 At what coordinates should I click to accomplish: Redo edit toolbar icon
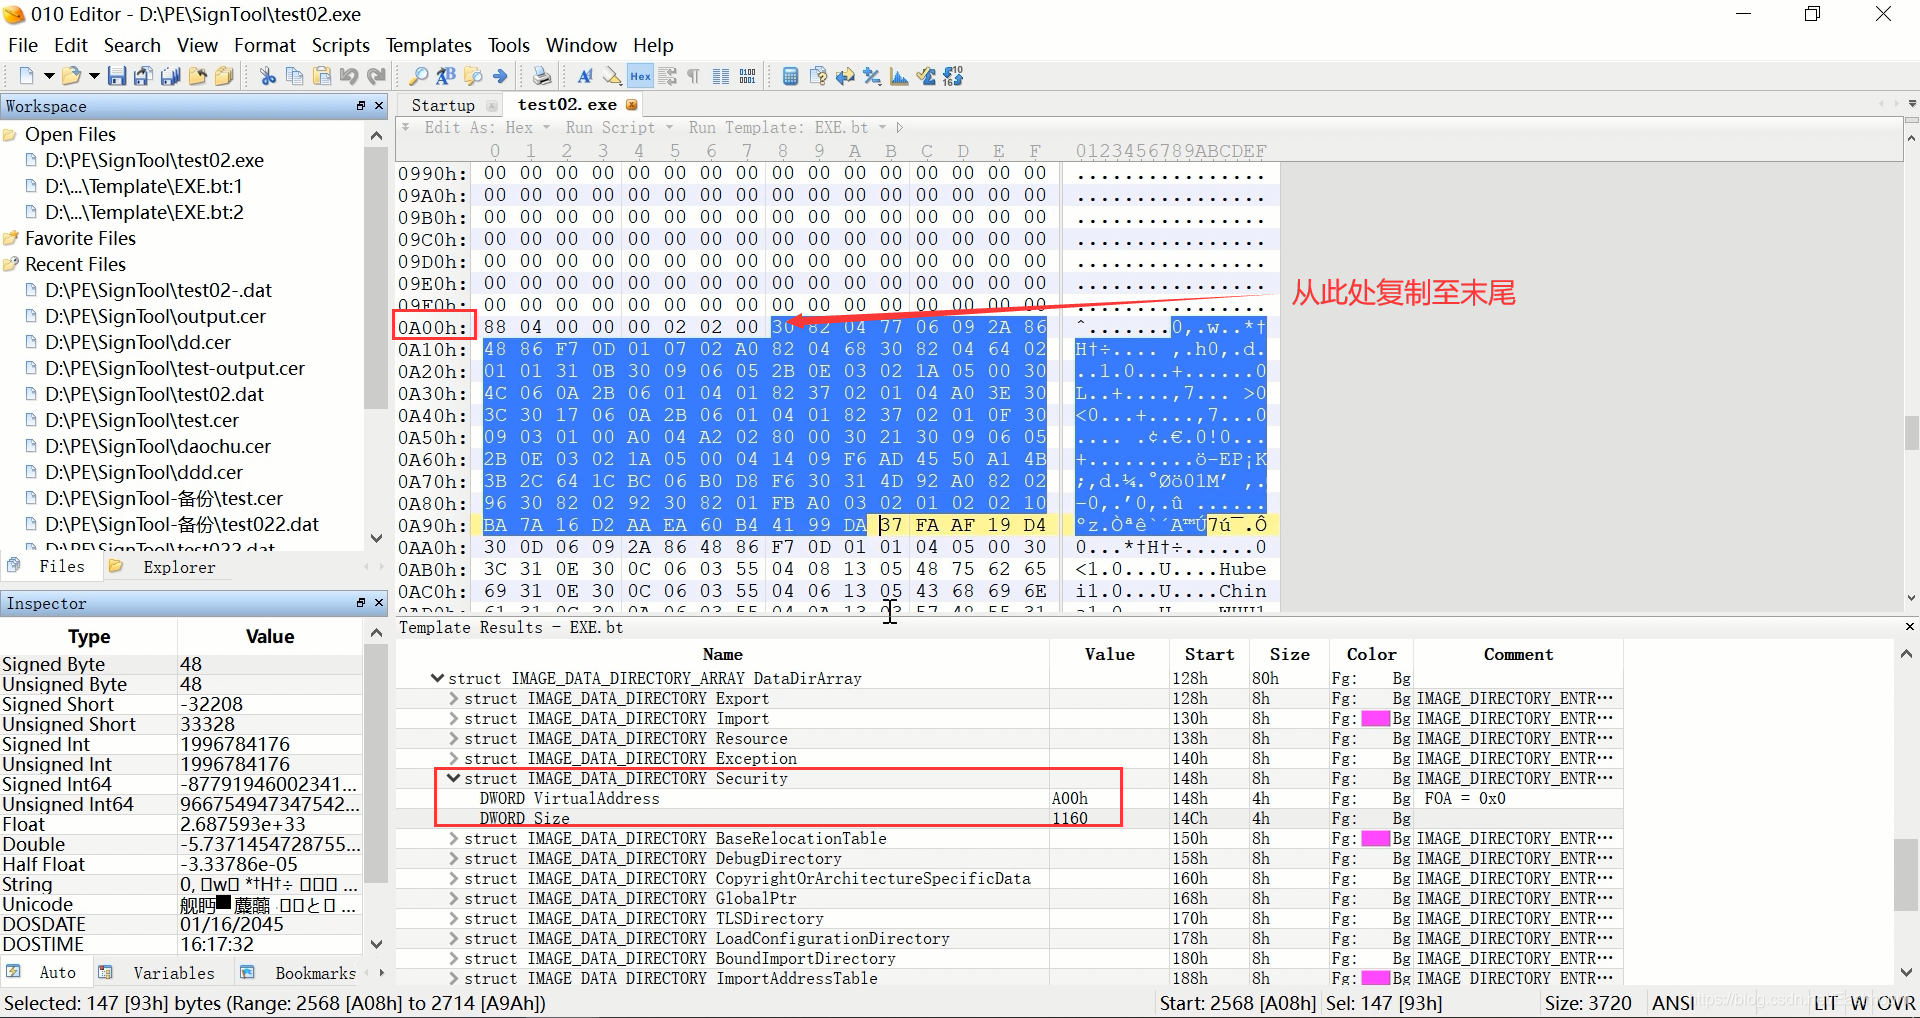pos(376,76)
